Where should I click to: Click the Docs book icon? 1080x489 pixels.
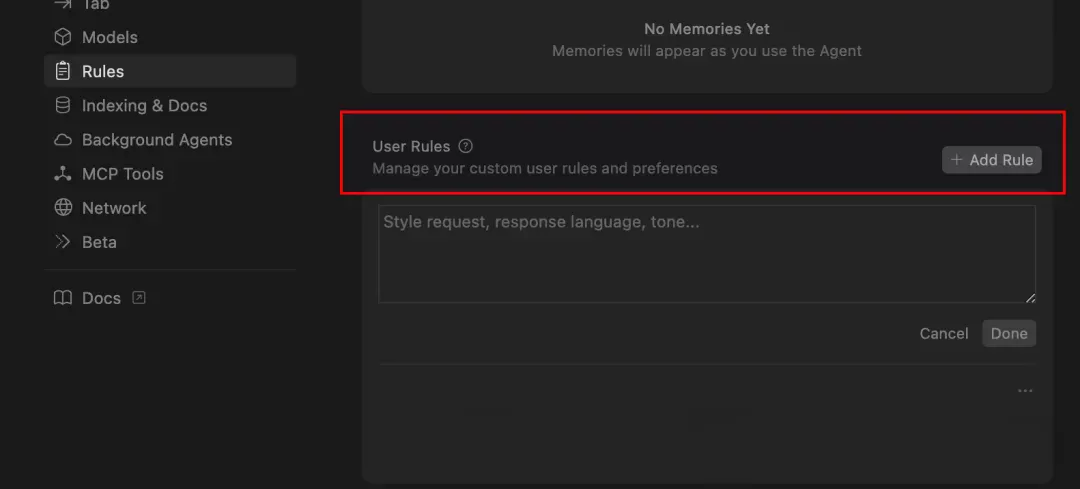pyautogui.click(x=63, y=298)
